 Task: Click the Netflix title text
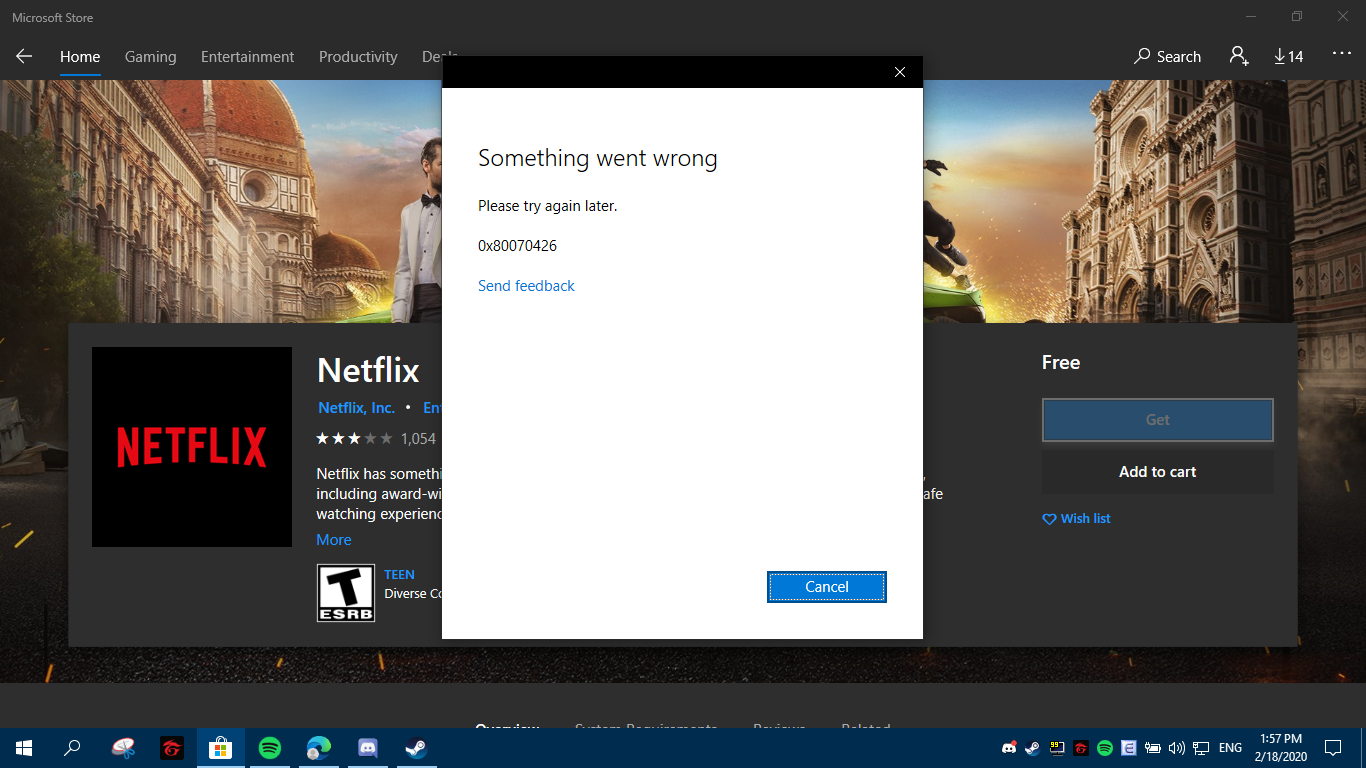click(368, 370)
